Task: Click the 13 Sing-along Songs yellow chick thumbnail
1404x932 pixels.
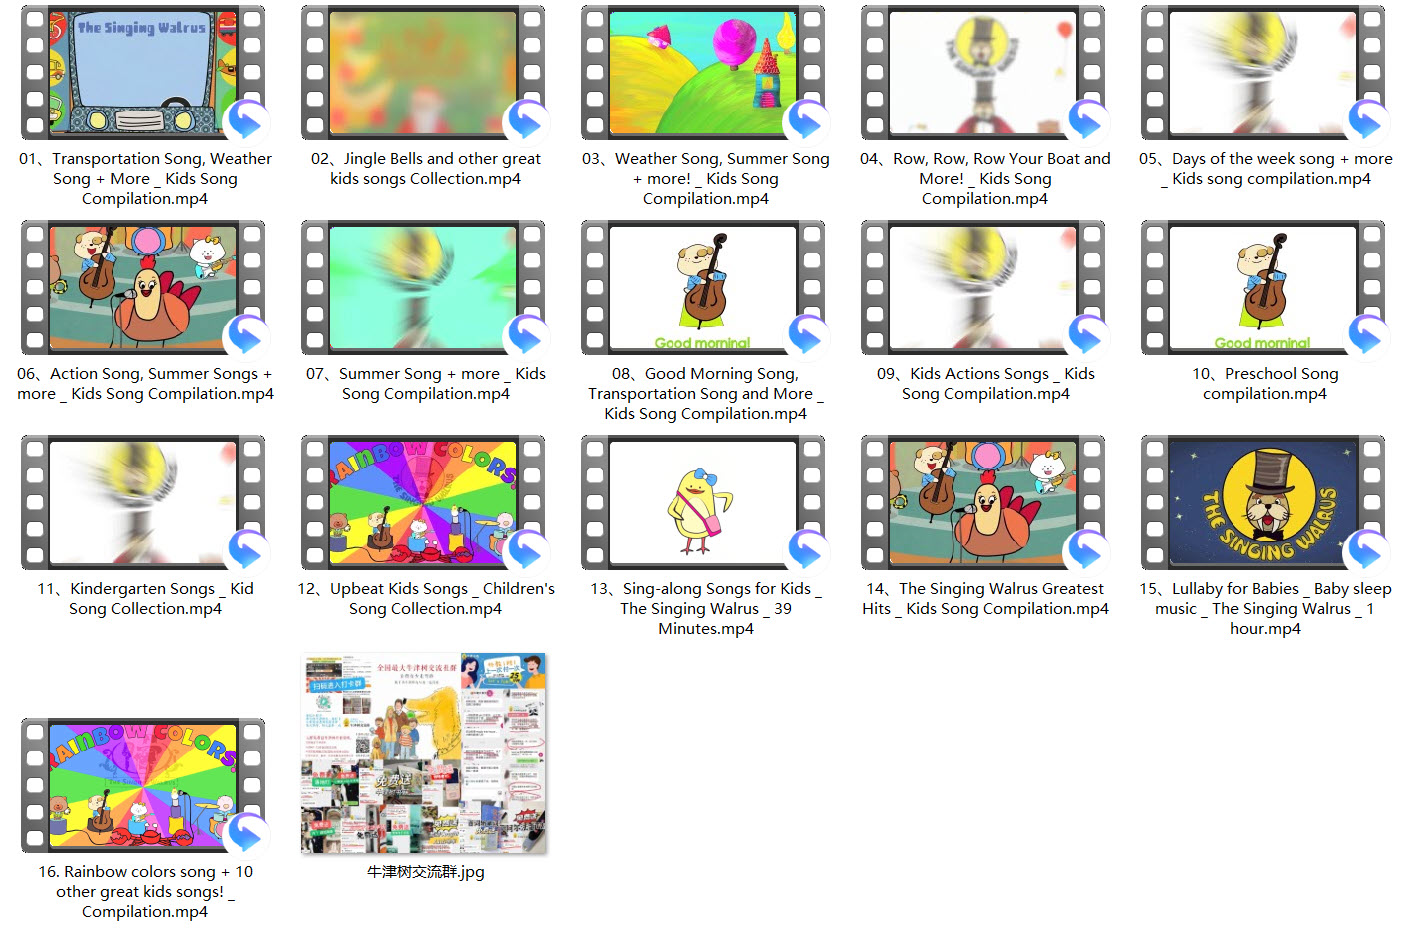Action: coord(703,503)
